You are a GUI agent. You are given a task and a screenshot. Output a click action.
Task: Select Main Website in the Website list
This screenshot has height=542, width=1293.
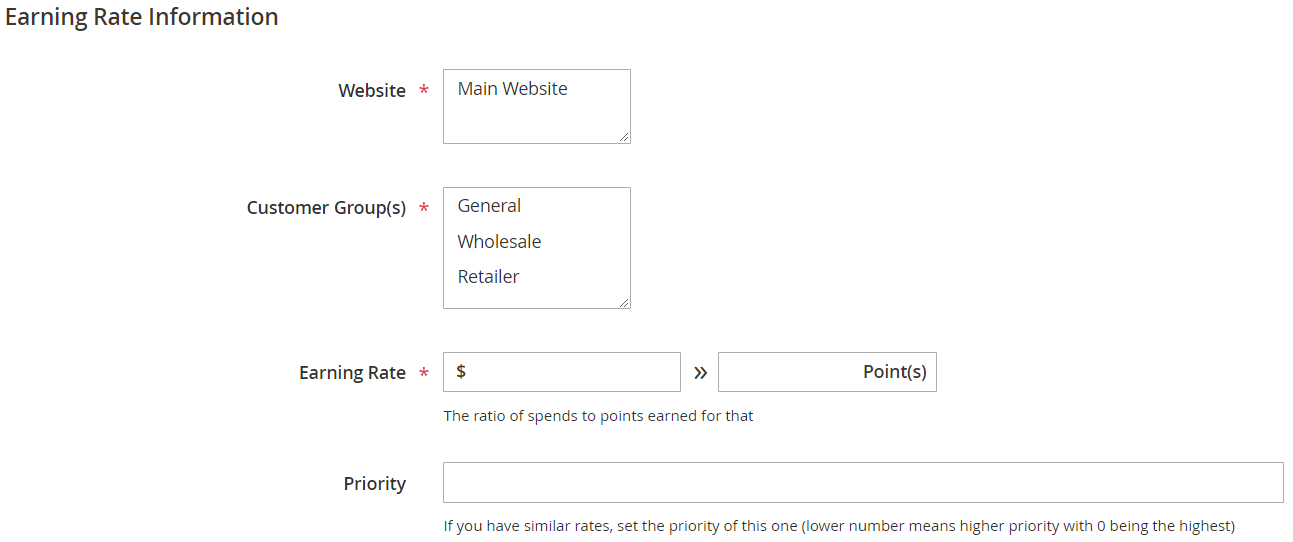[513, 89]
